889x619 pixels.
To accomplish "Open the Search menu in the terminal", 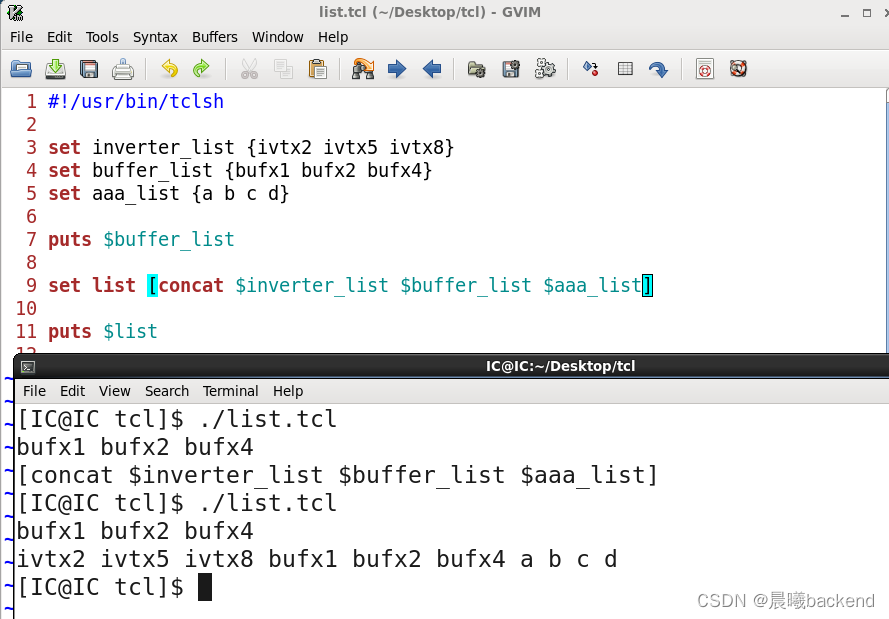I will 167,391.
